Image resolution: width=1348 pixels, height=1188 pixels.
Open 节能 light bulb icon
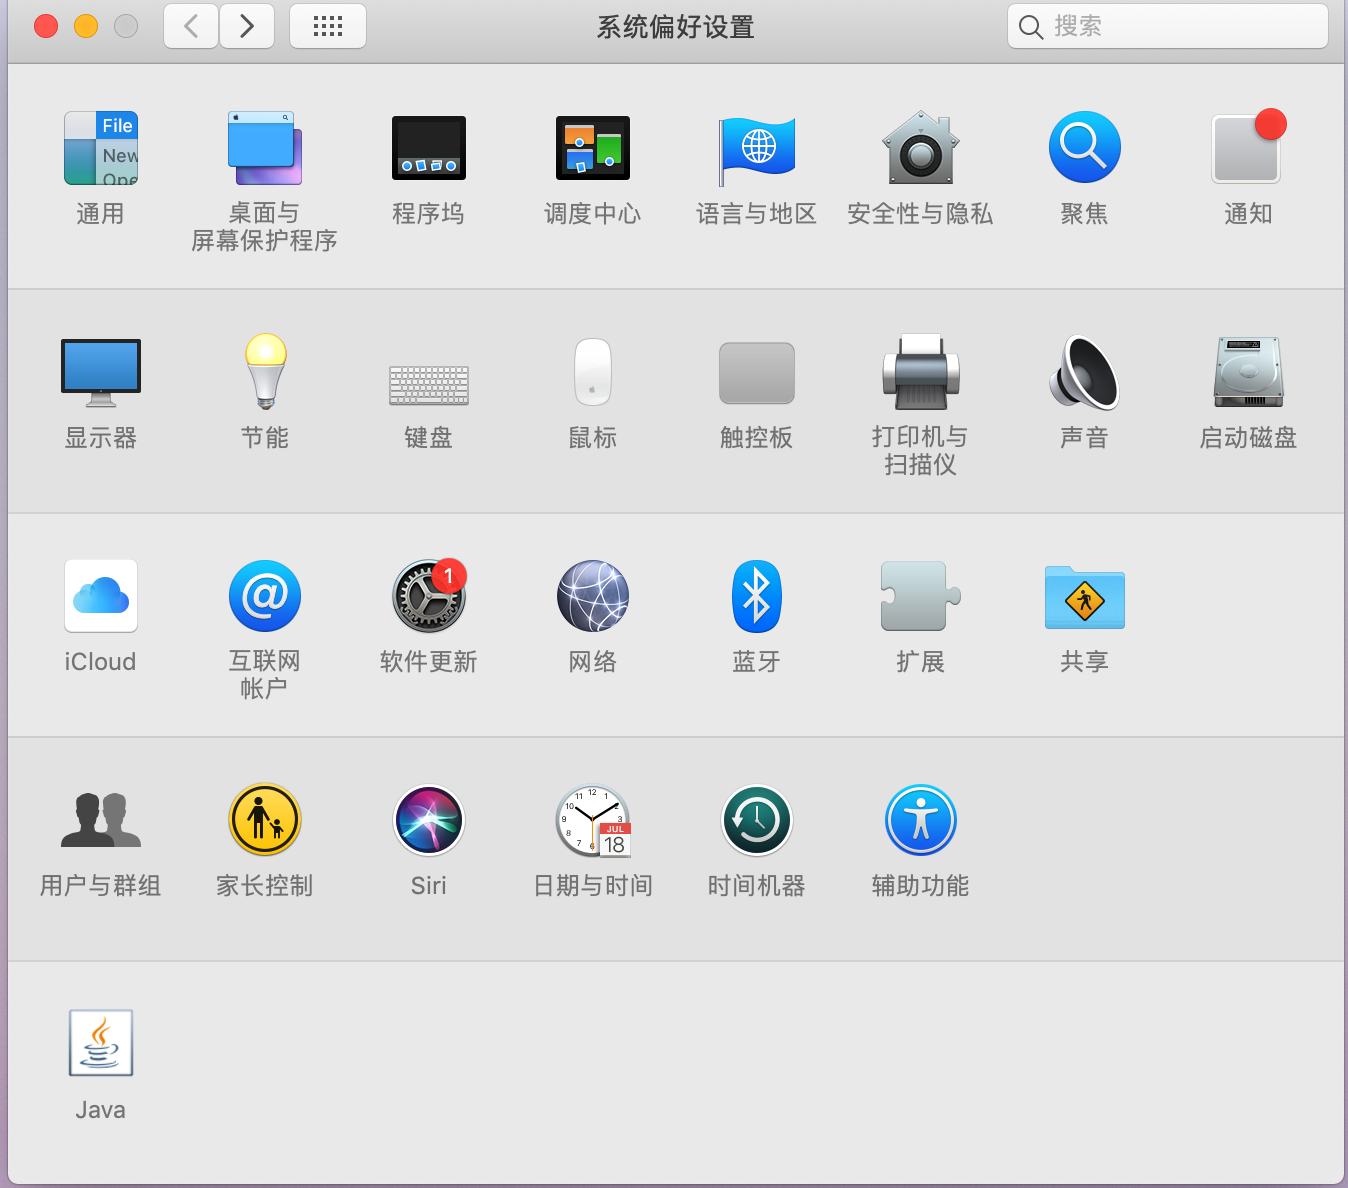[x=265, y=372]
